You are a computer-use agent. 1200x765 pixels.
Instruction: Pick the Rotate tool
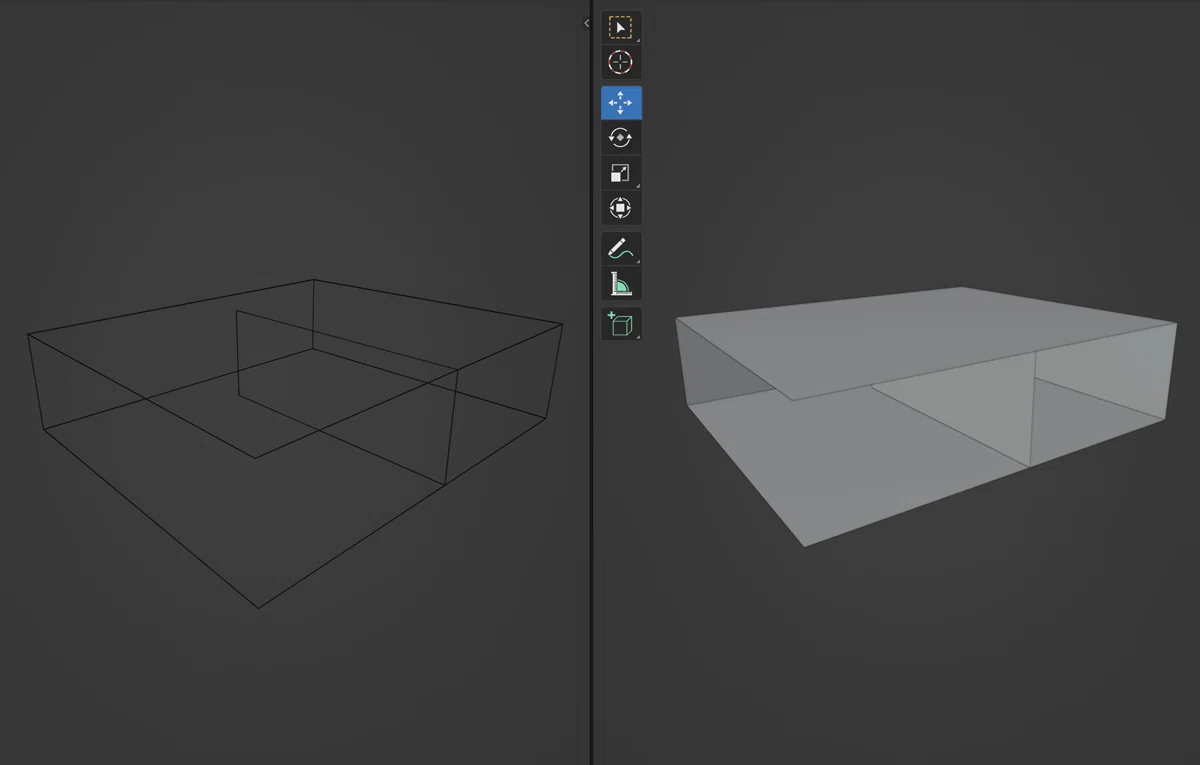click(x=621, y=138)
